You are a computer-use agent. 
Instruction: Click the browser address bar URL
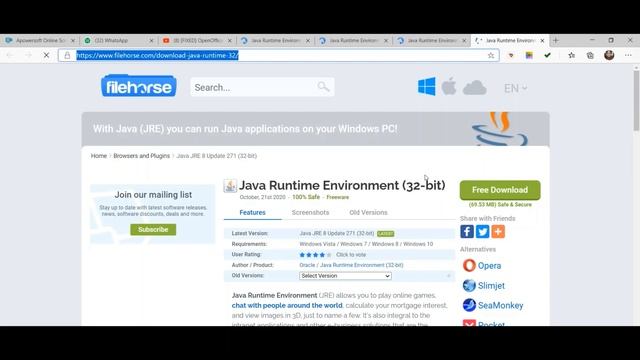pos(158,55)
